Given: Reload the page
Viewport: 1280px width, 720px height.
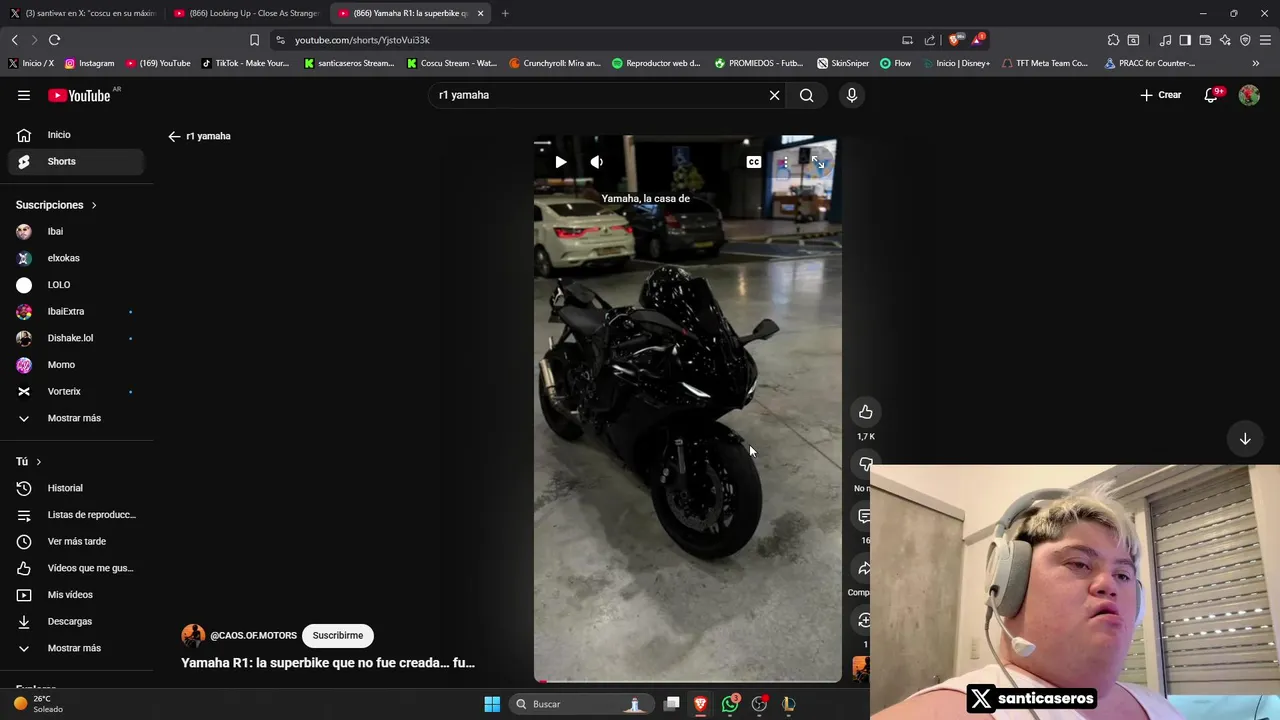Looking at the screenshot, I should coord(54,40).
